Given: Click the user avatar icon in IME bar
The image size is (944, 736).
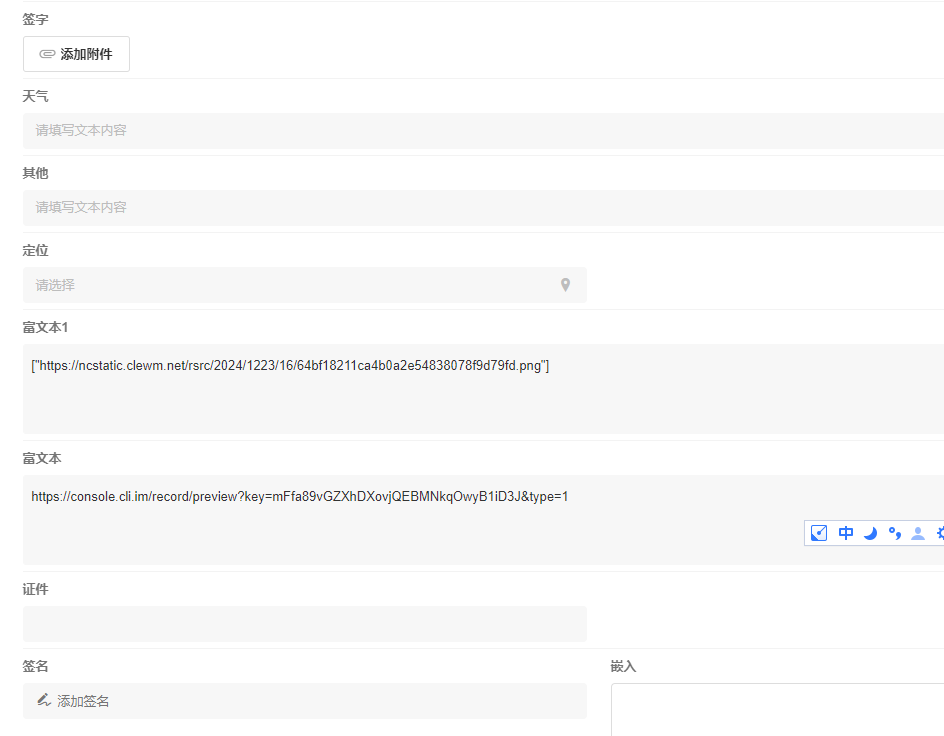Looking at the screenshot, I should coord(917,533).
